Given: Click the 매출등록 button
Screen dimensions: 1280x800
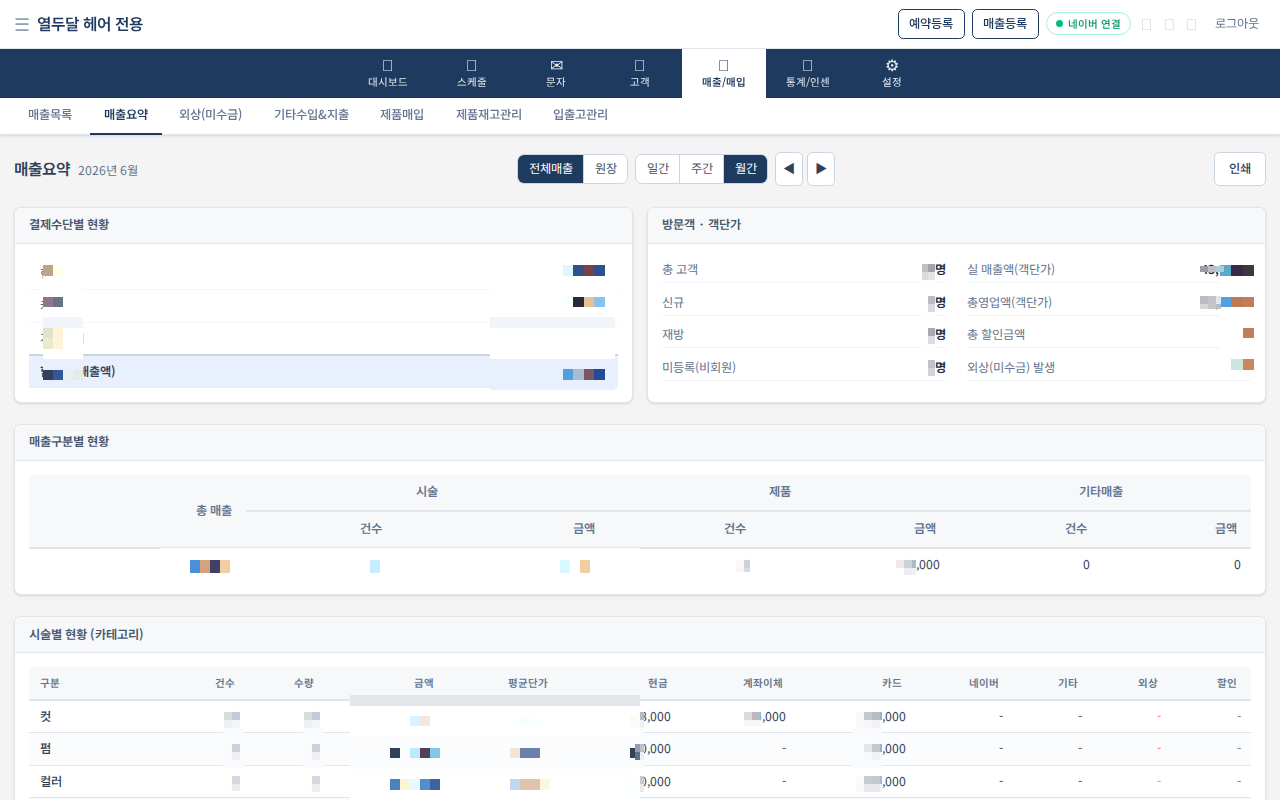Looking at the screenshot, I should tap(1005, 24).
